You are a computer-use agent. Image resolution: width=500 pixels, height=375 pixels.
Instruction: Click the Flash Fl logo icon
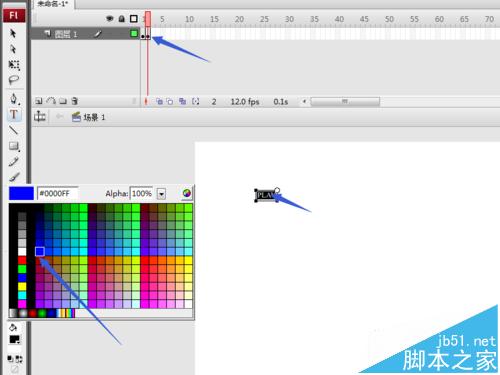tap(14, 15)
